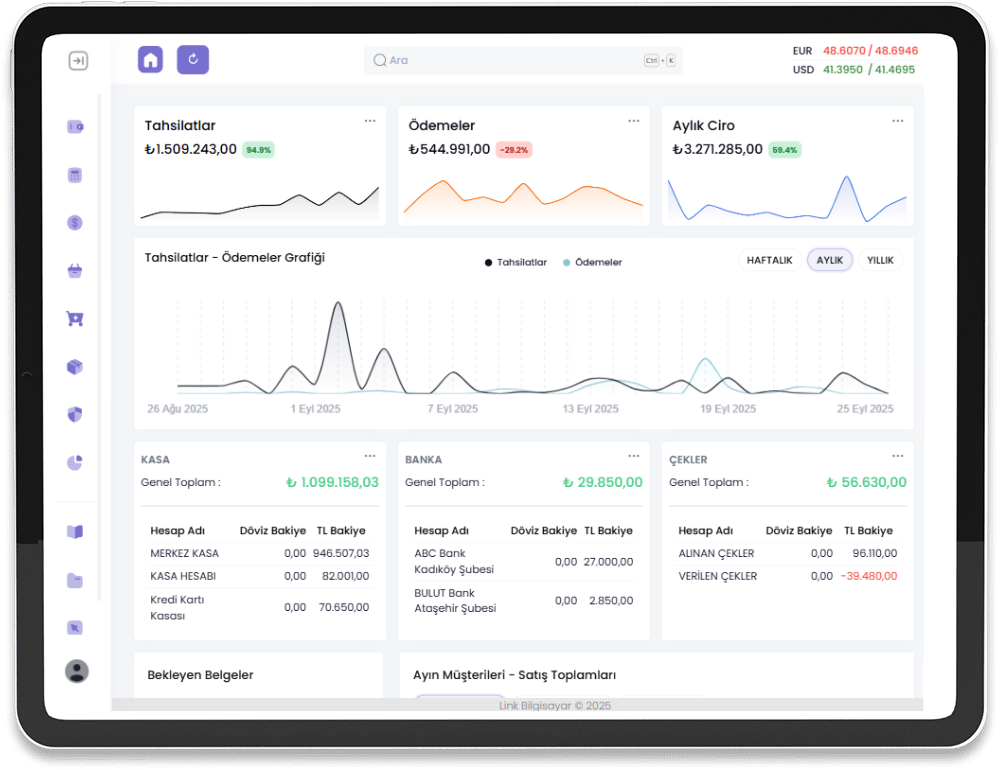Open the calculator icon in sidebar
Screen dimensions: 1000x770
75,175
